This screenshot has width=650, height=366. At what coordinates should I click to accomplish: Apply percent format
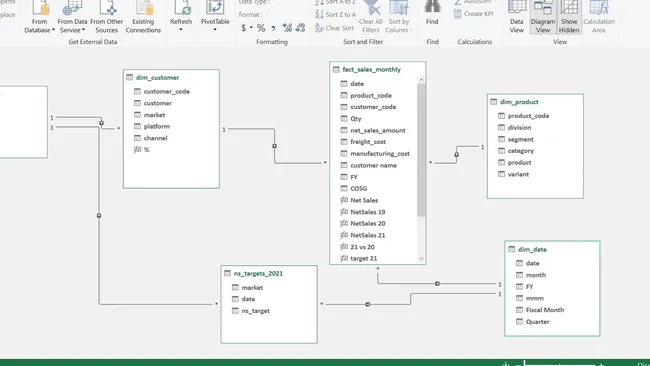tap(261, 28)
